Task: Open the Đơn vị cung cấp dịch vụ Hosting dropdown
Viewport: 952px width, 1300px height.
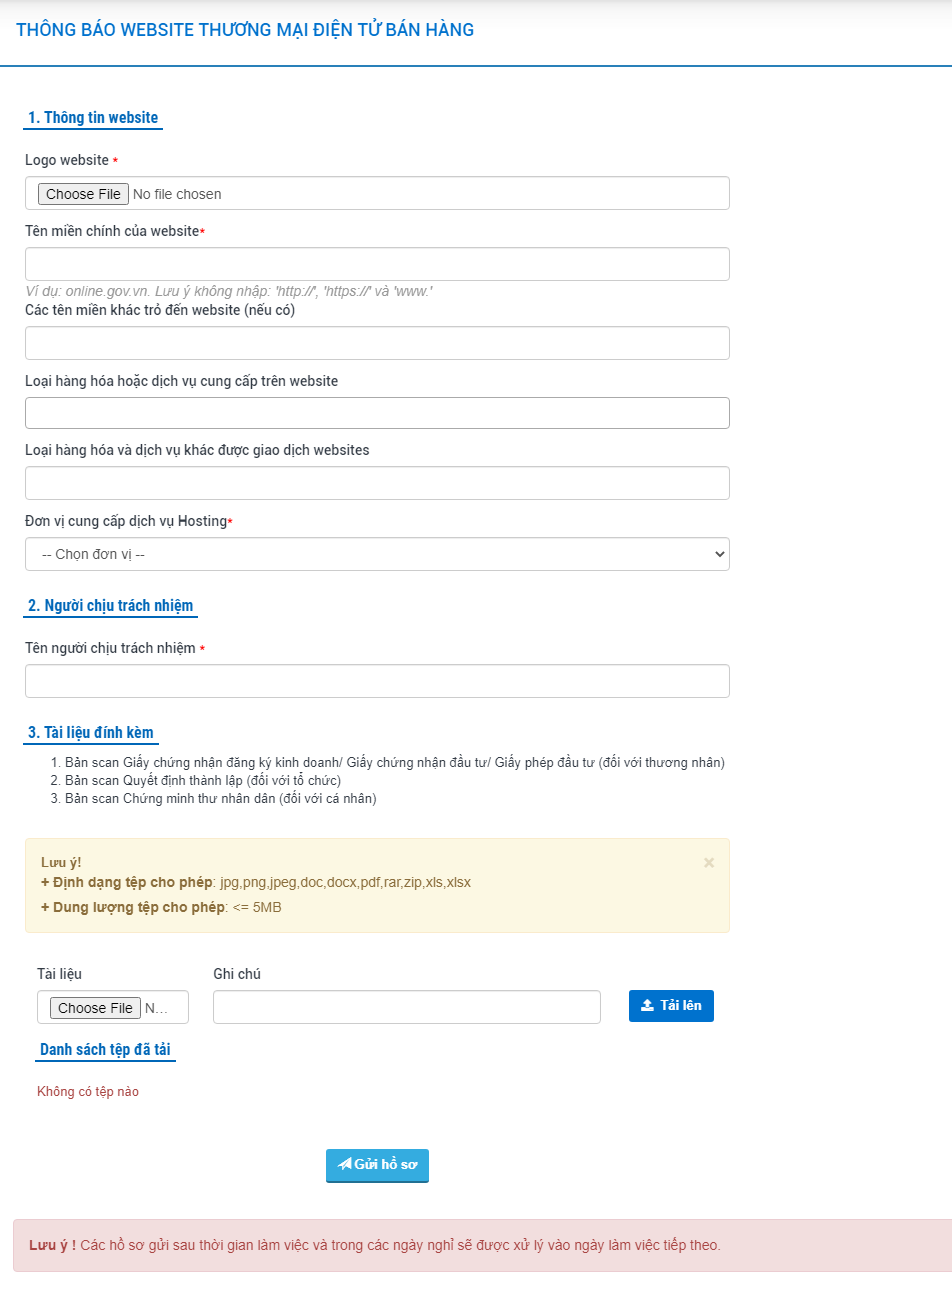Action: tap(377, 554)
